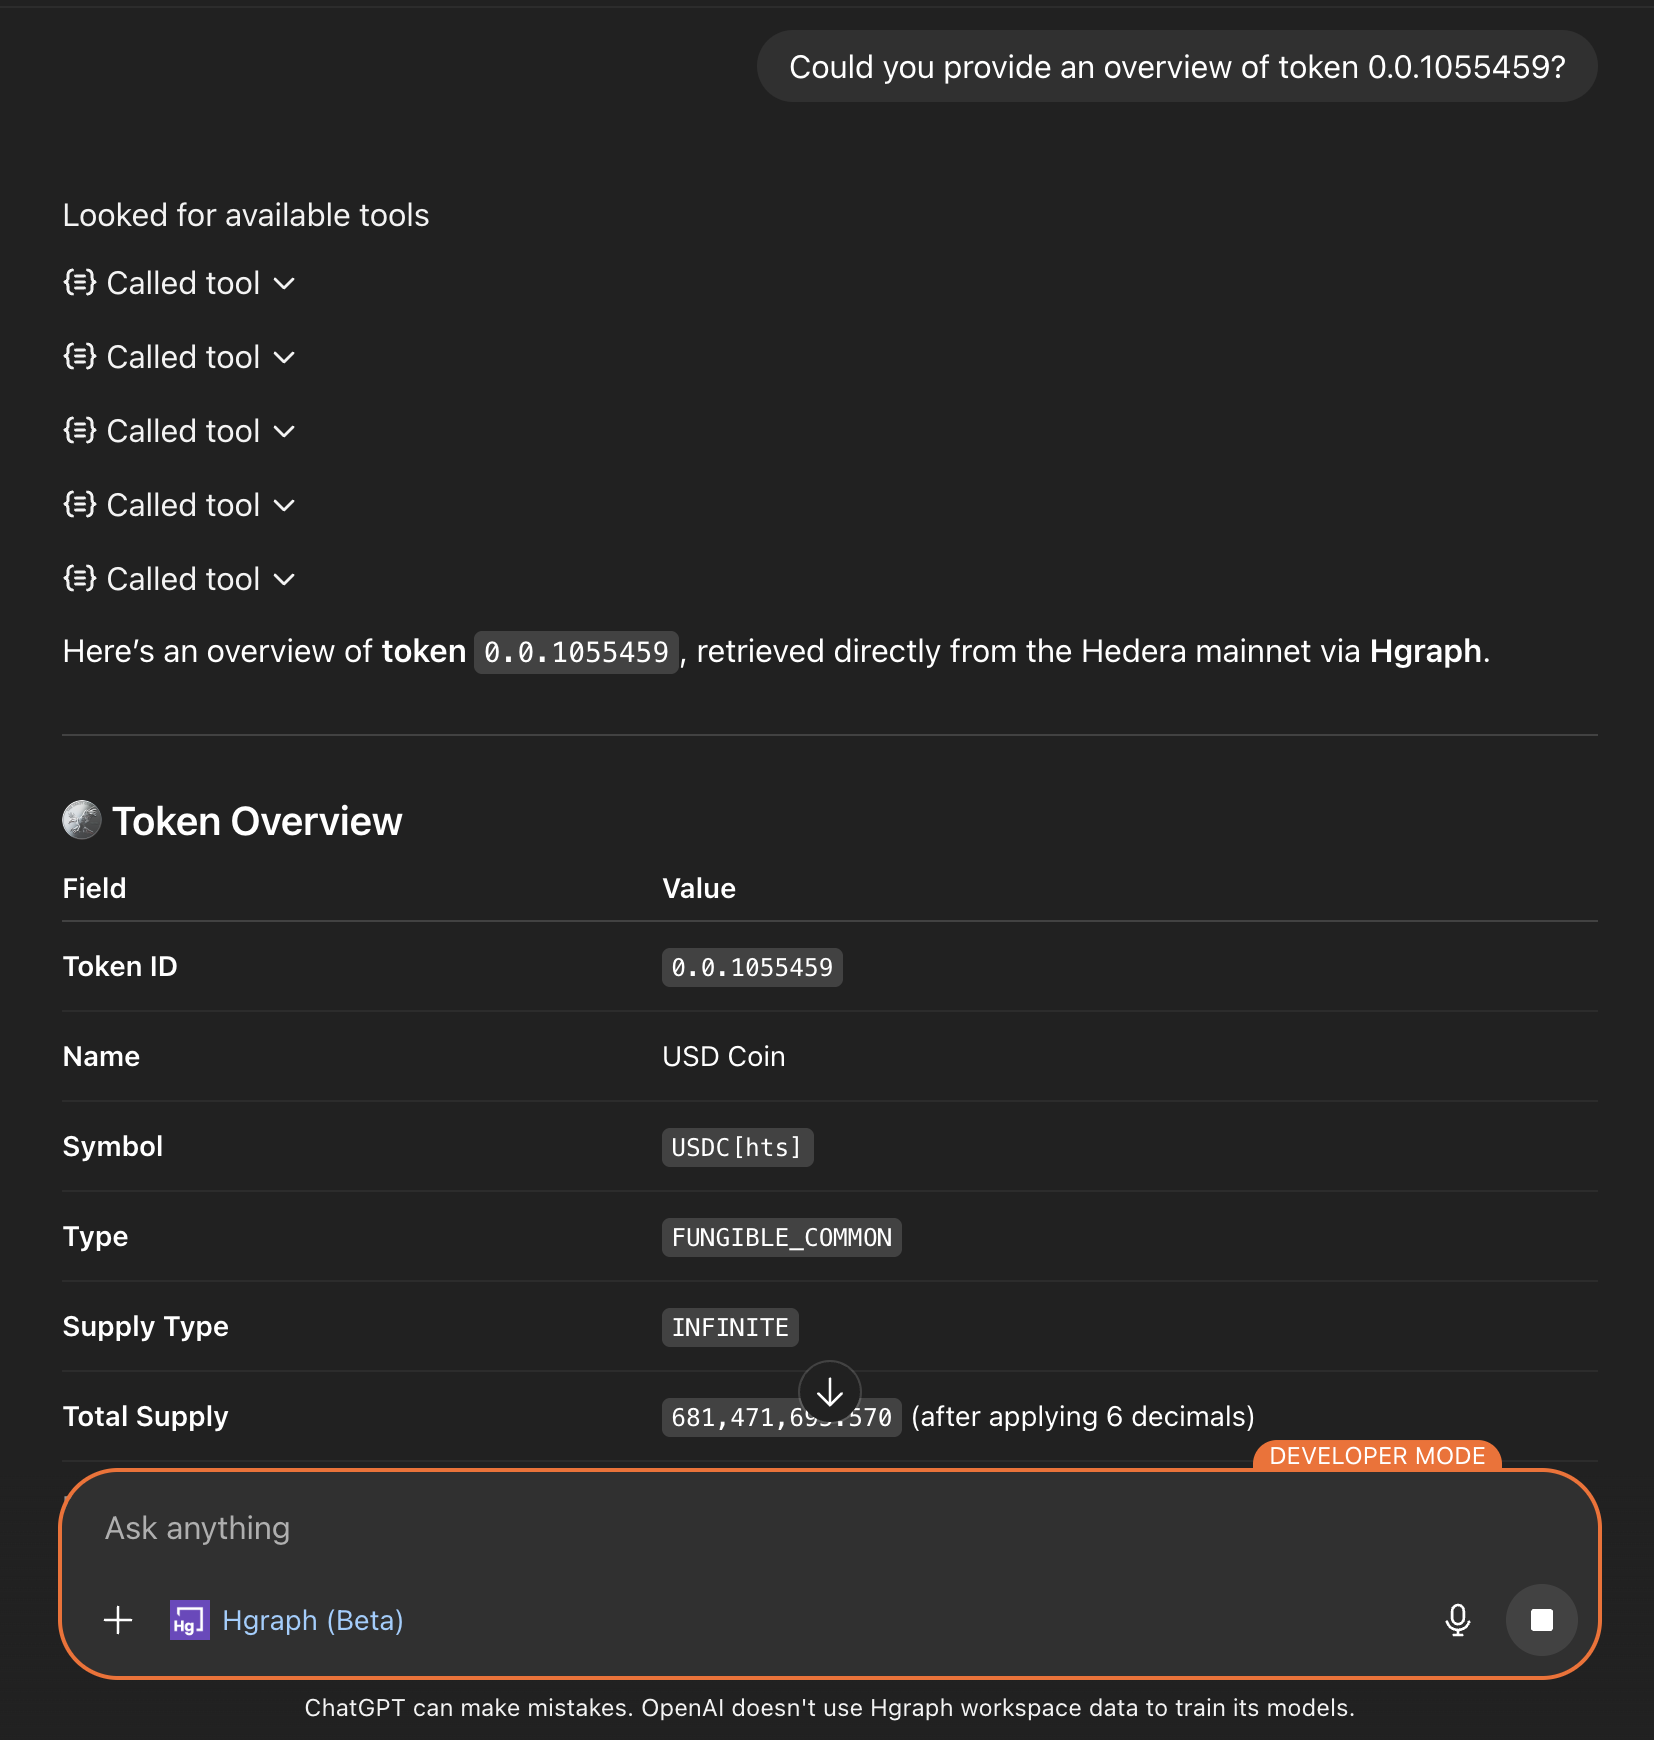
Task: Activate the microphone dictation icon
Action: tap(1458, 1620)
